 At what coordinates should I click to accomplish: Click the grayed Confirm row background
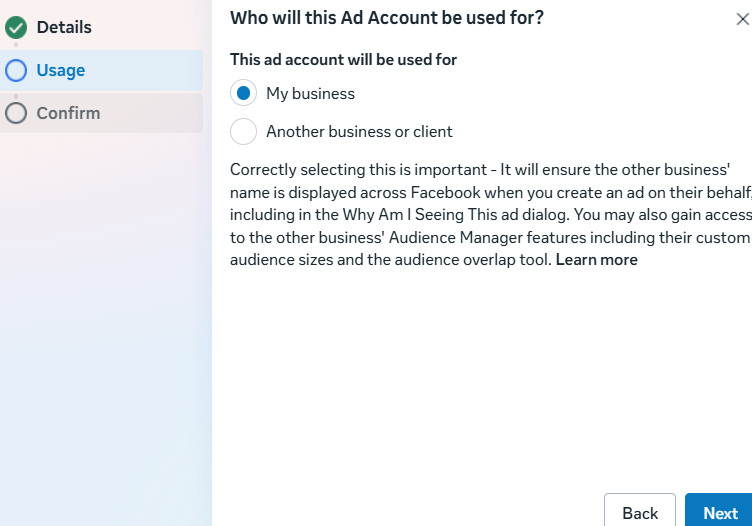(150, 113)
